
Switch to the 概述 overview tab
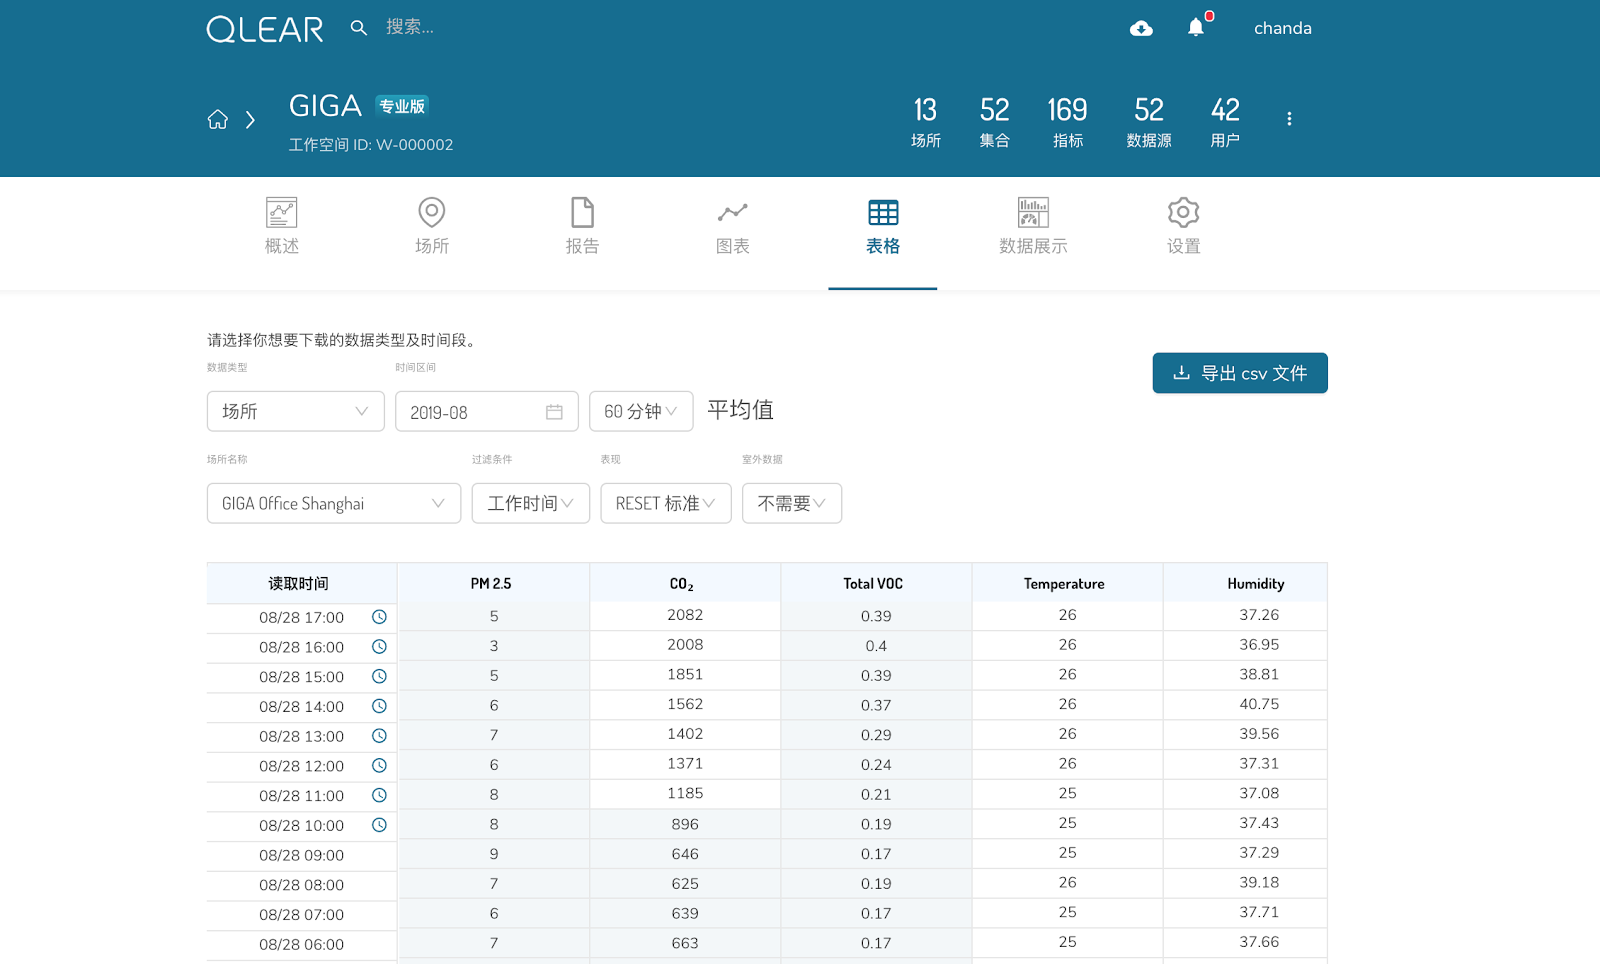282,226
